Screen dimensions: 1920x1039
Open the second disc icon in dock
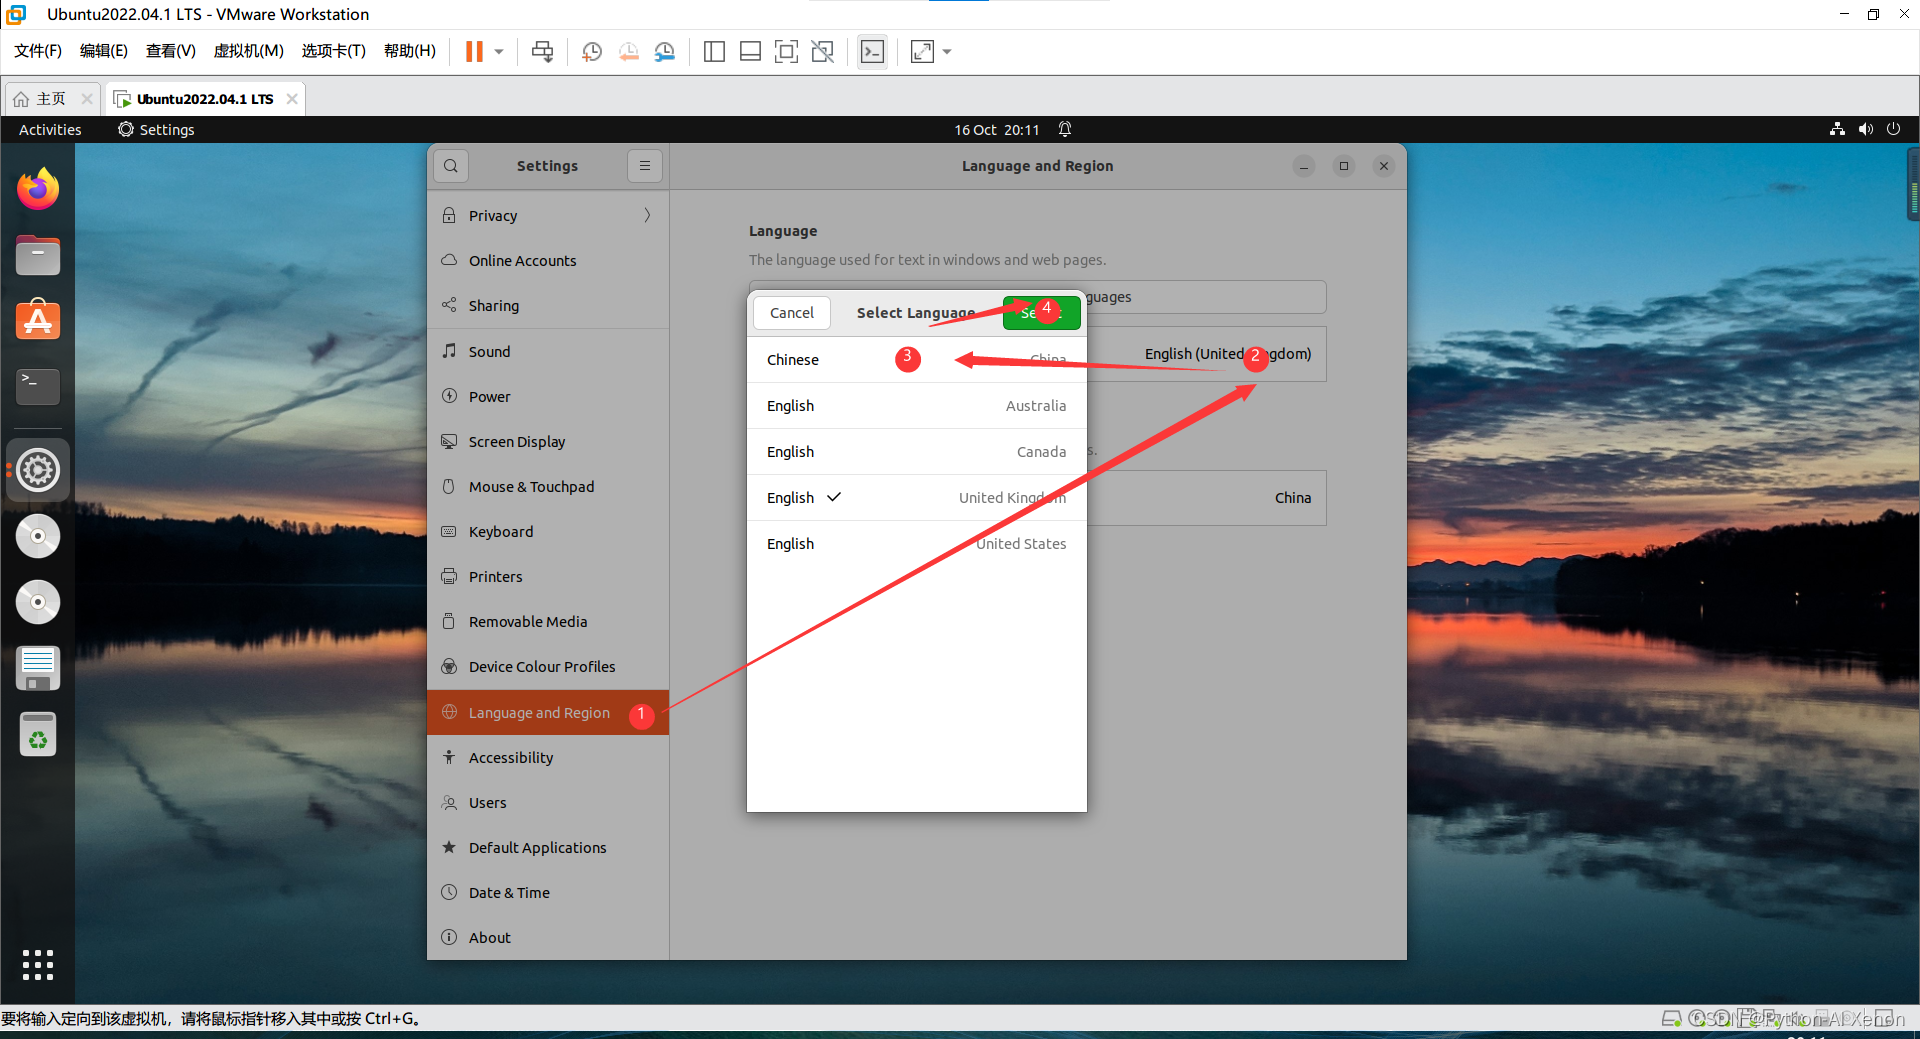(x=38, y=602)
